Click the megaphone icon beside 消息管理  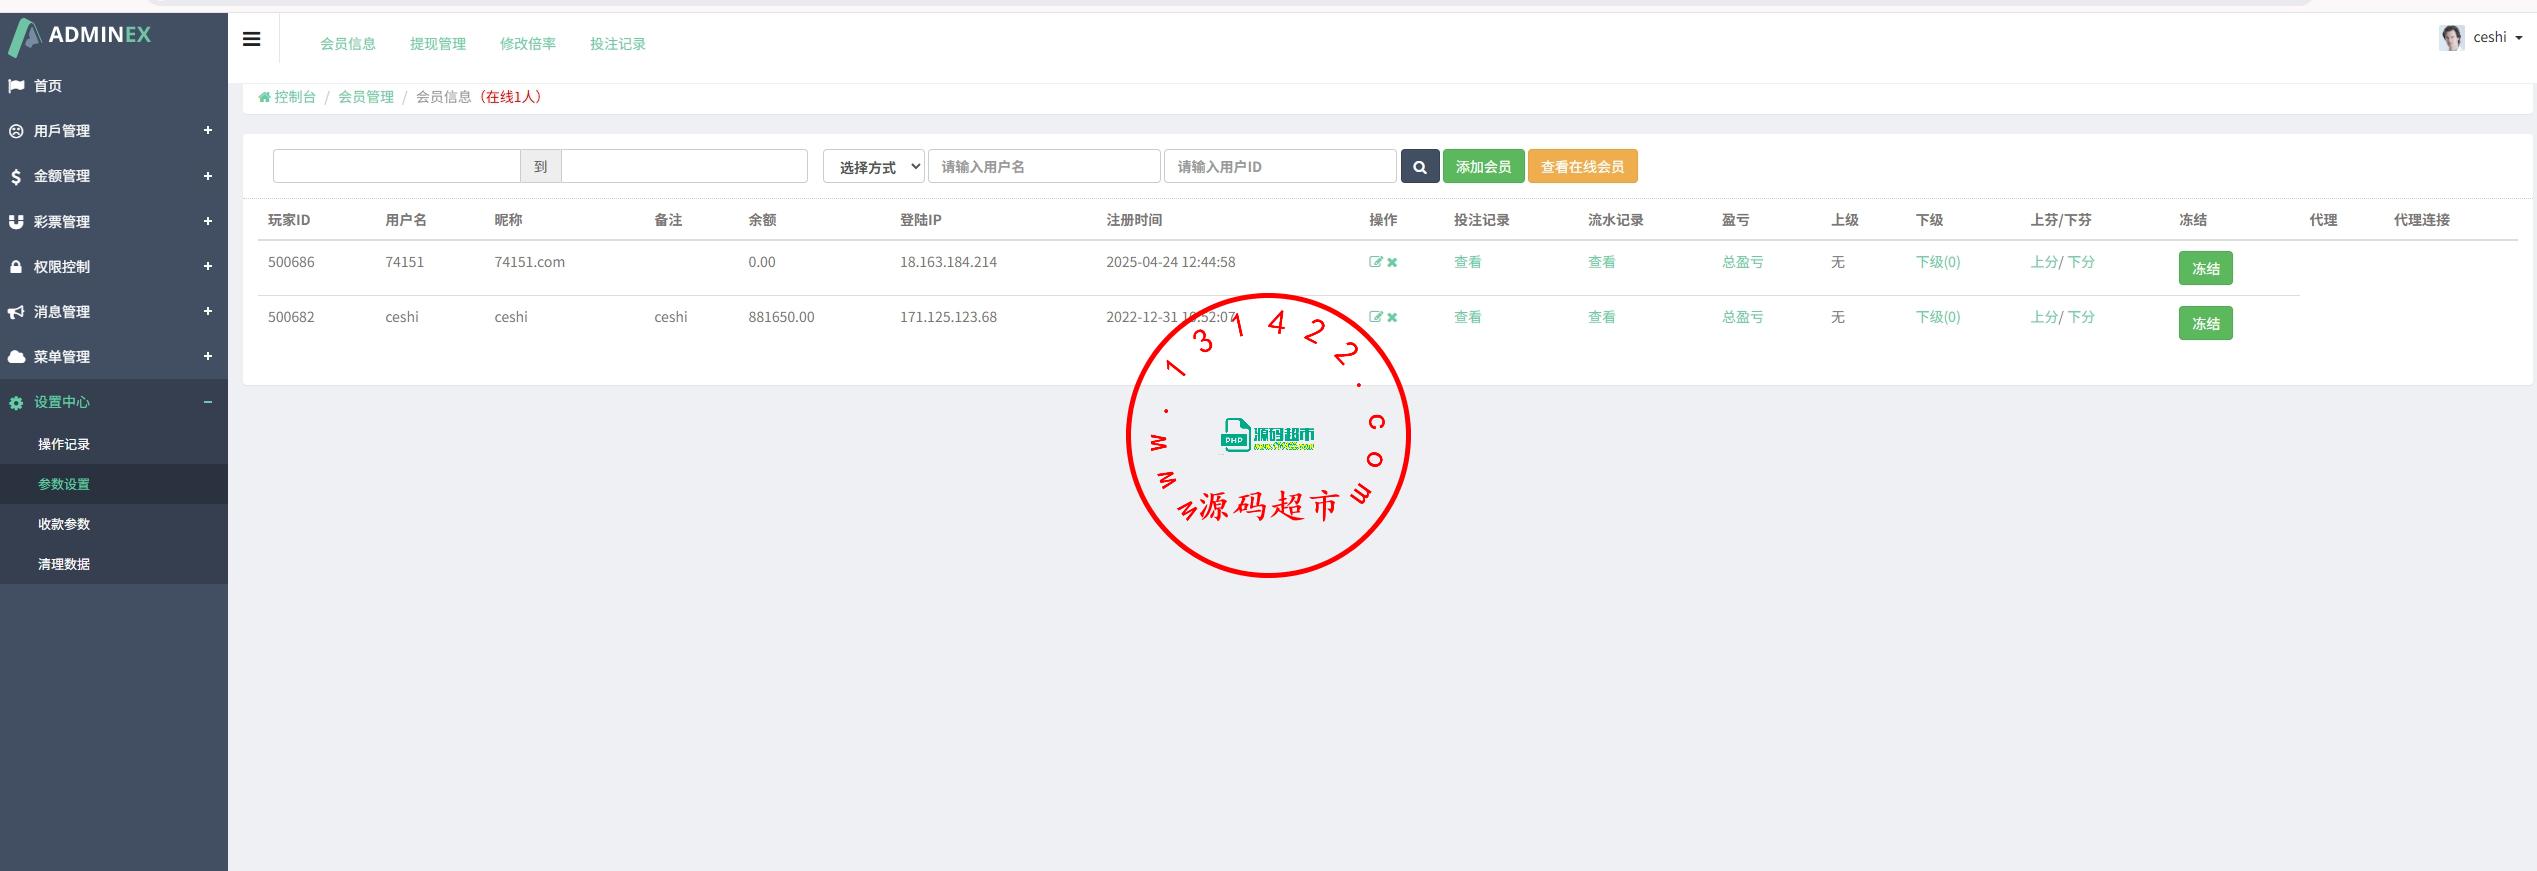coord(16,312)
